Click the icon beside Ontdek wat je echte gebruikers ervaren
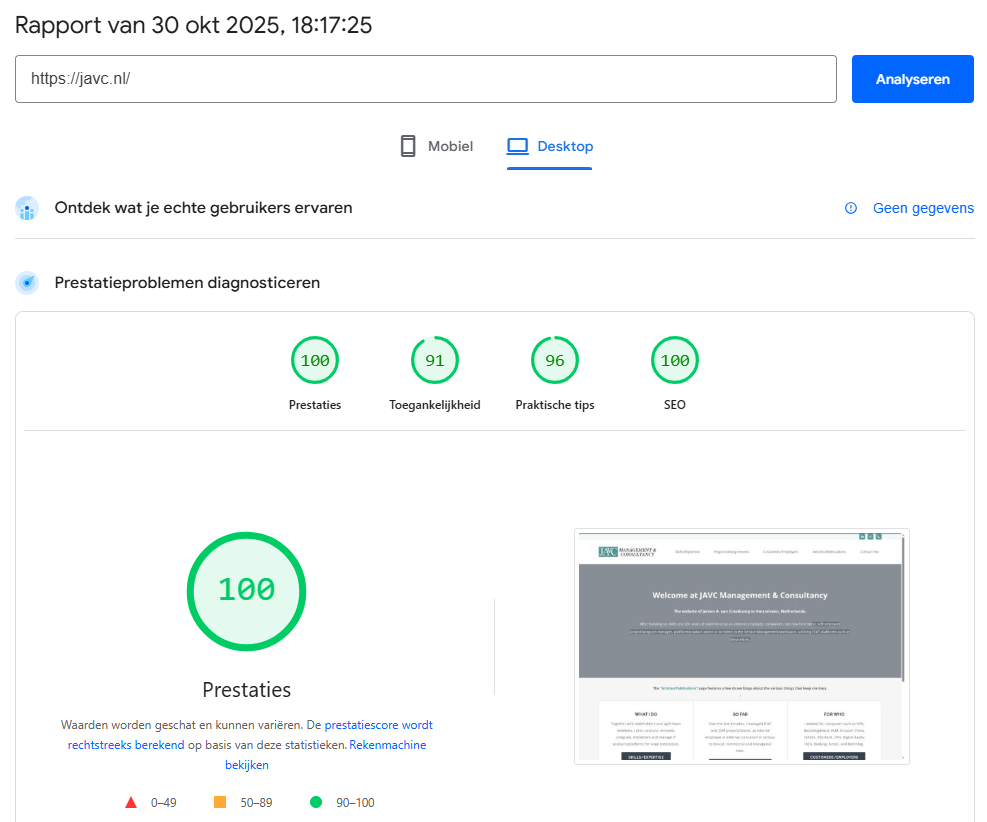Screen dimensions: 987x822 (27, 208)
